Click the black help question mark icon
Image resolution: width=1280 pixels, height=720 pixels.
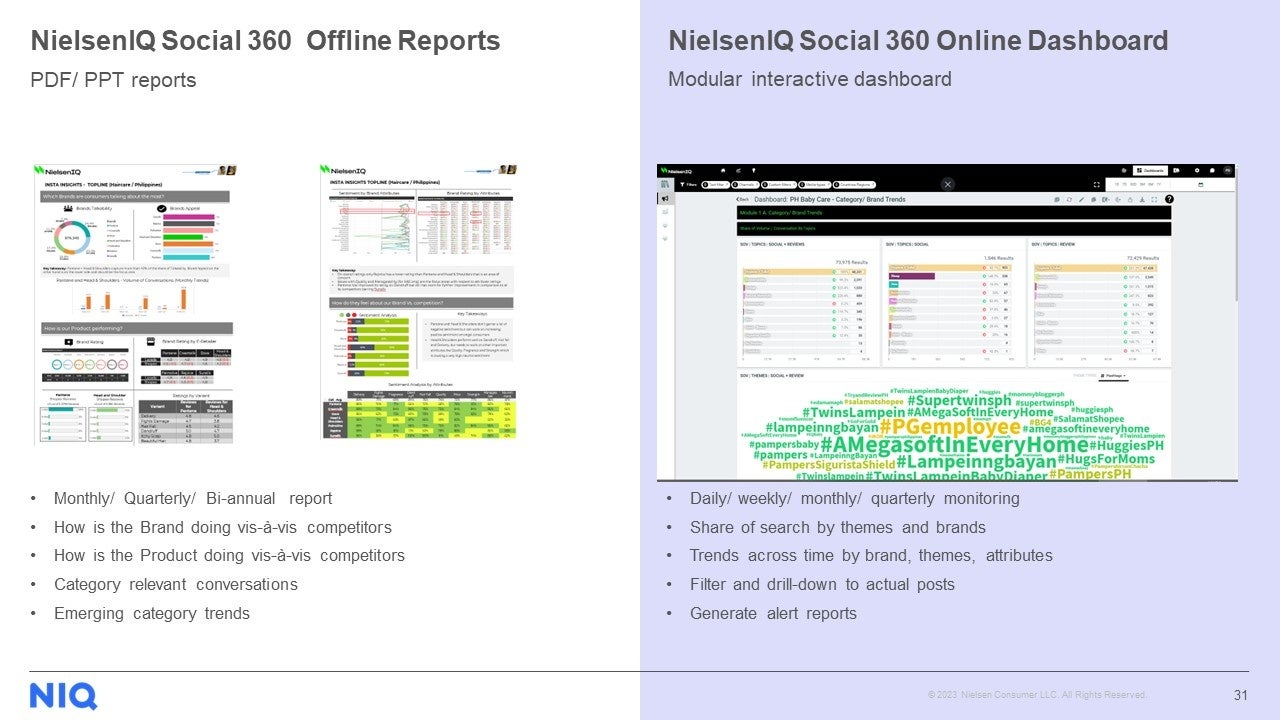1169,199
